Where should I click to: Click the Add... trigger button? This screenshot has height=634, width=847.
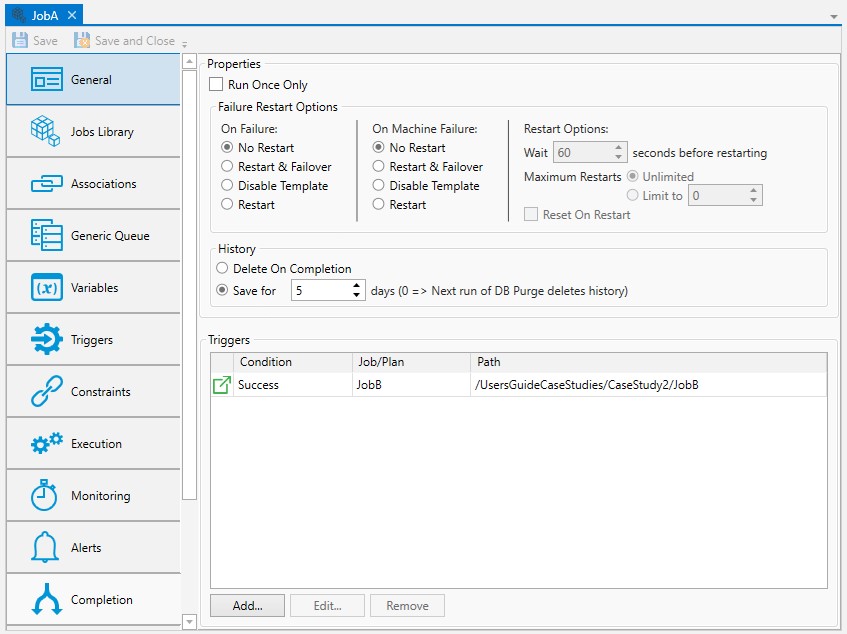point(247,605)
